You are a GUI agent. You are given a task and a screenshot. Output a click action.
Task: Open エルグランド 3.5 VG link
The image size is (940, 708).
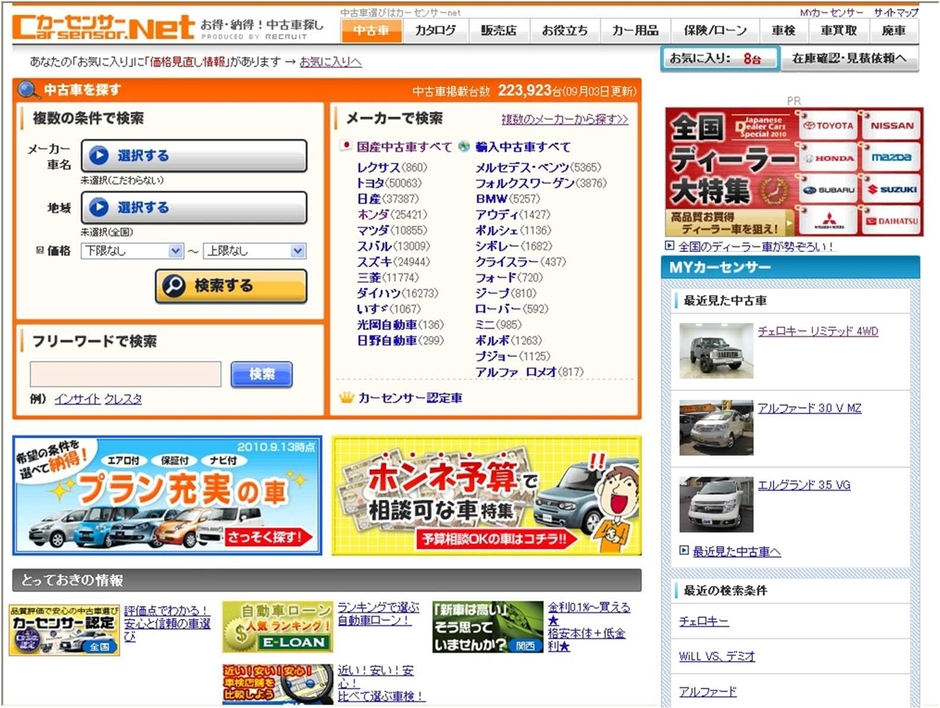point(804,485)
